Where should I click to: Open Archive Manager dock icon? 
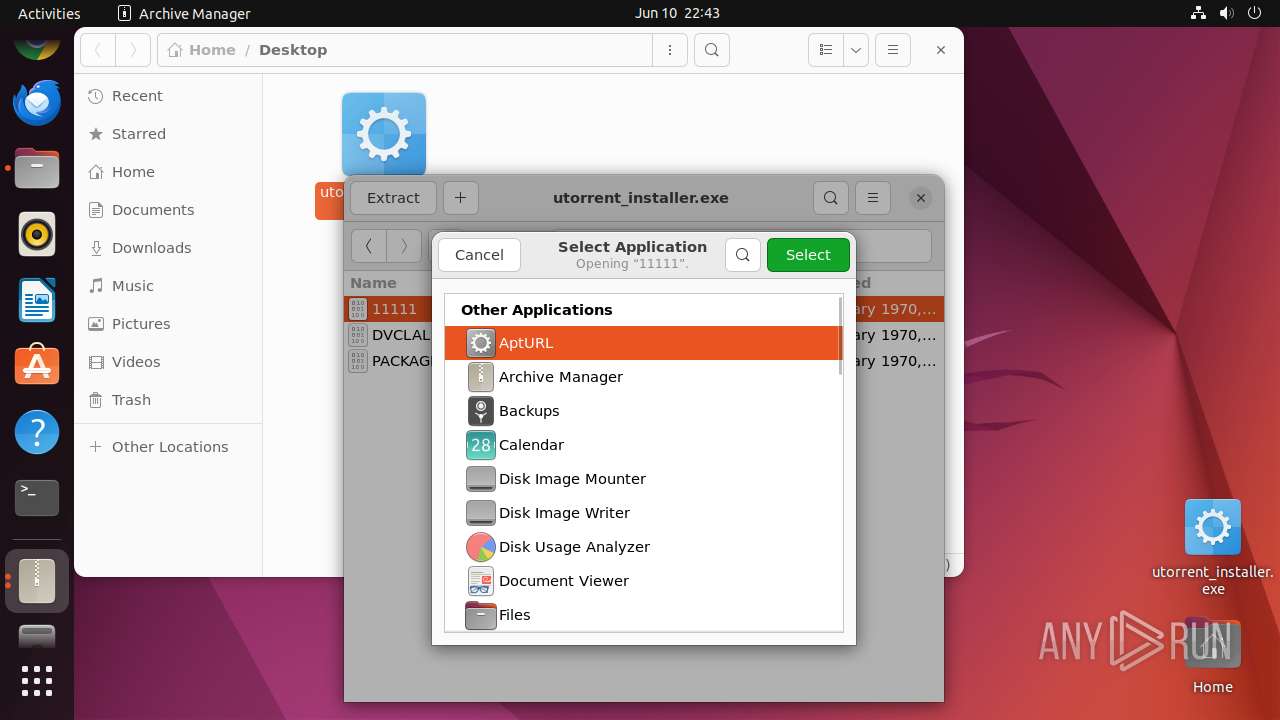coord(37,581)
